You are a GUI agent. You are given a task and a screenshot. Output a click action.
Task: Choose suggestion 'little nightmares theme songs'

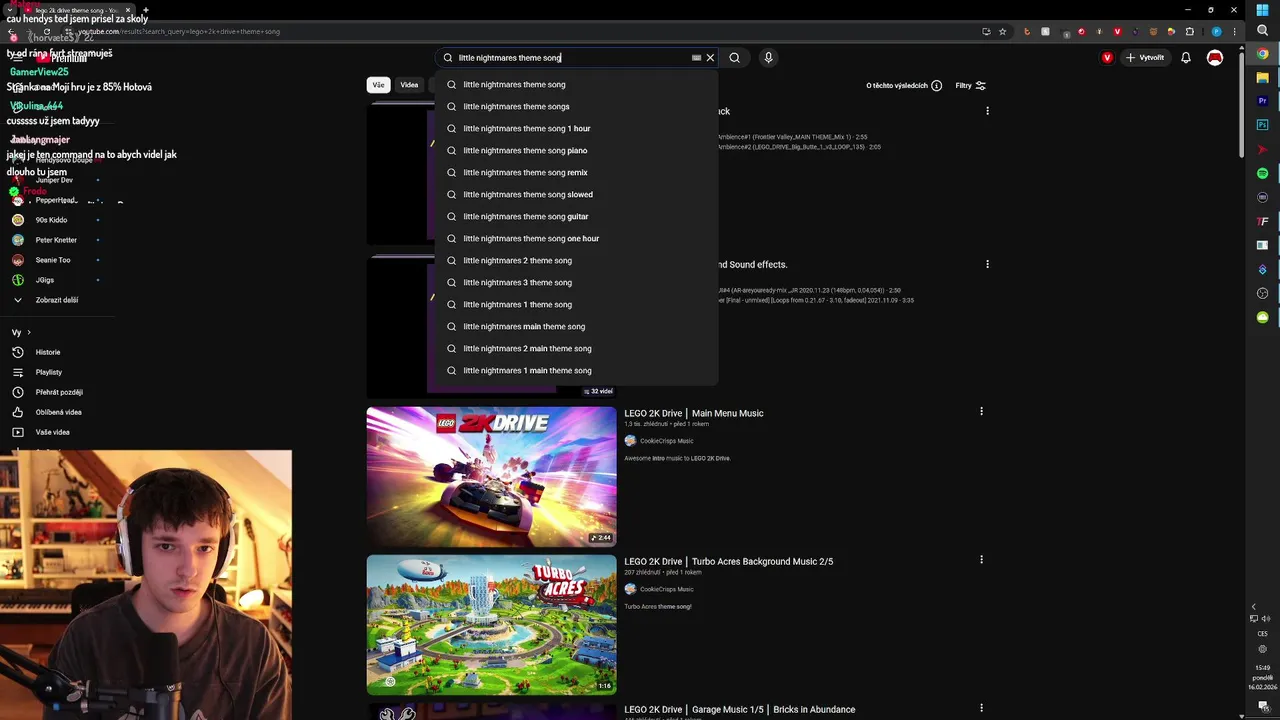577,106
